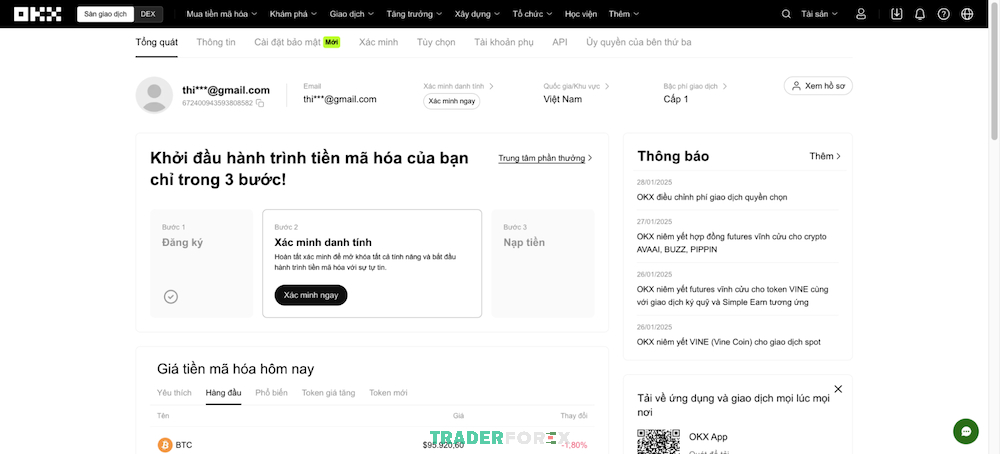Click the Đăng ký step 1 card
Viewport: 1000px width, 454px height.
coord(202,263)
